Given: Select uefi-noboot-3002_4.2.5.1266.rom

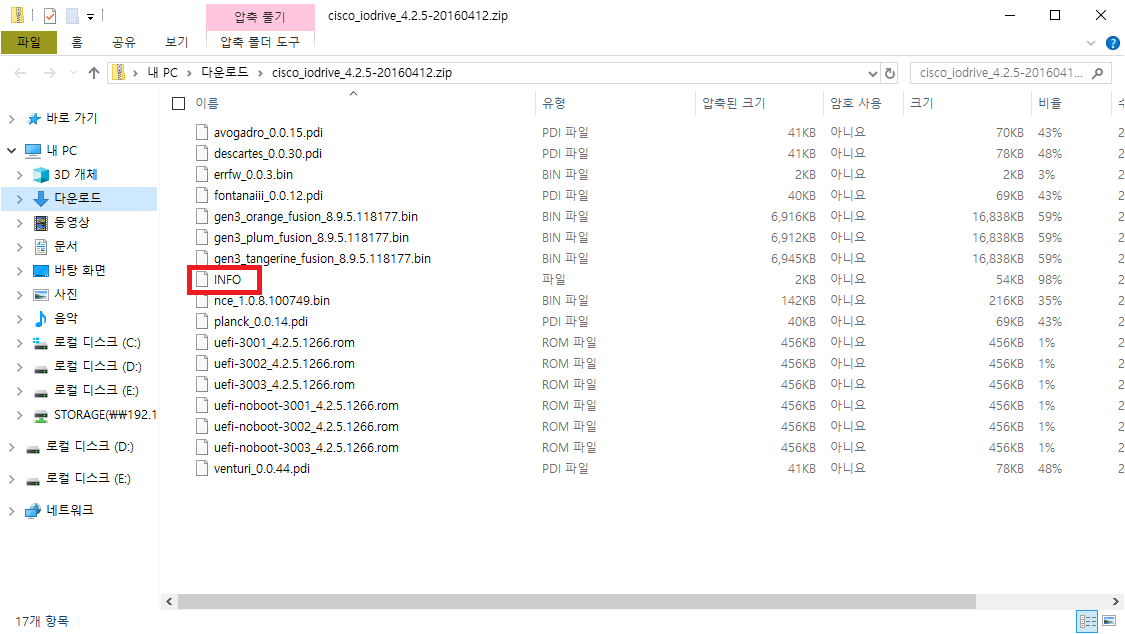Looking at the screenshot, I should 306,427.
